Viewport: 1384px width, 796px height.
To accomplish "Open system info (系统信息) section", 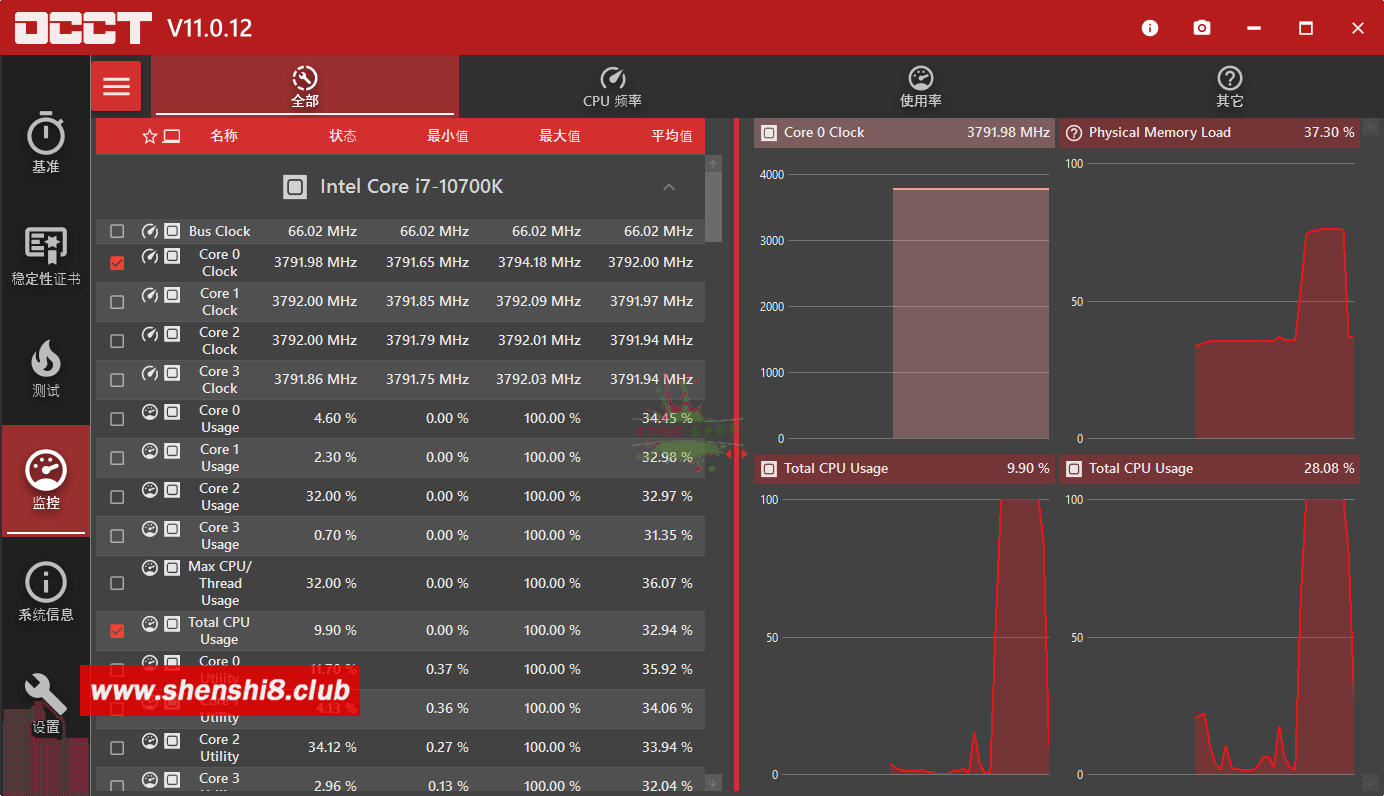I will point(46,592).
